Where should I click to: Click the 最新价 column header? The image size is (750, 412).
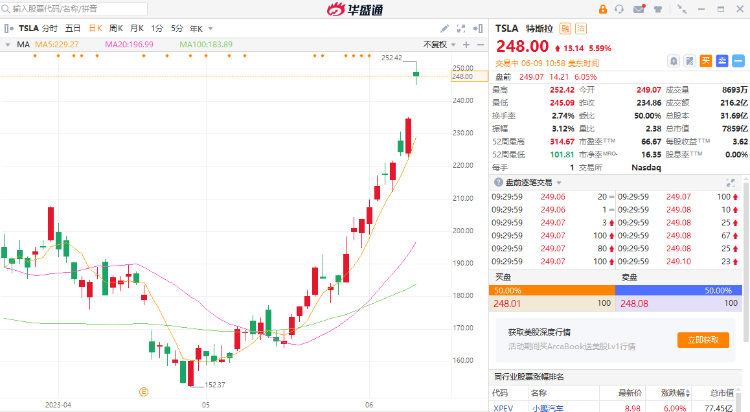tap(630, 393)
